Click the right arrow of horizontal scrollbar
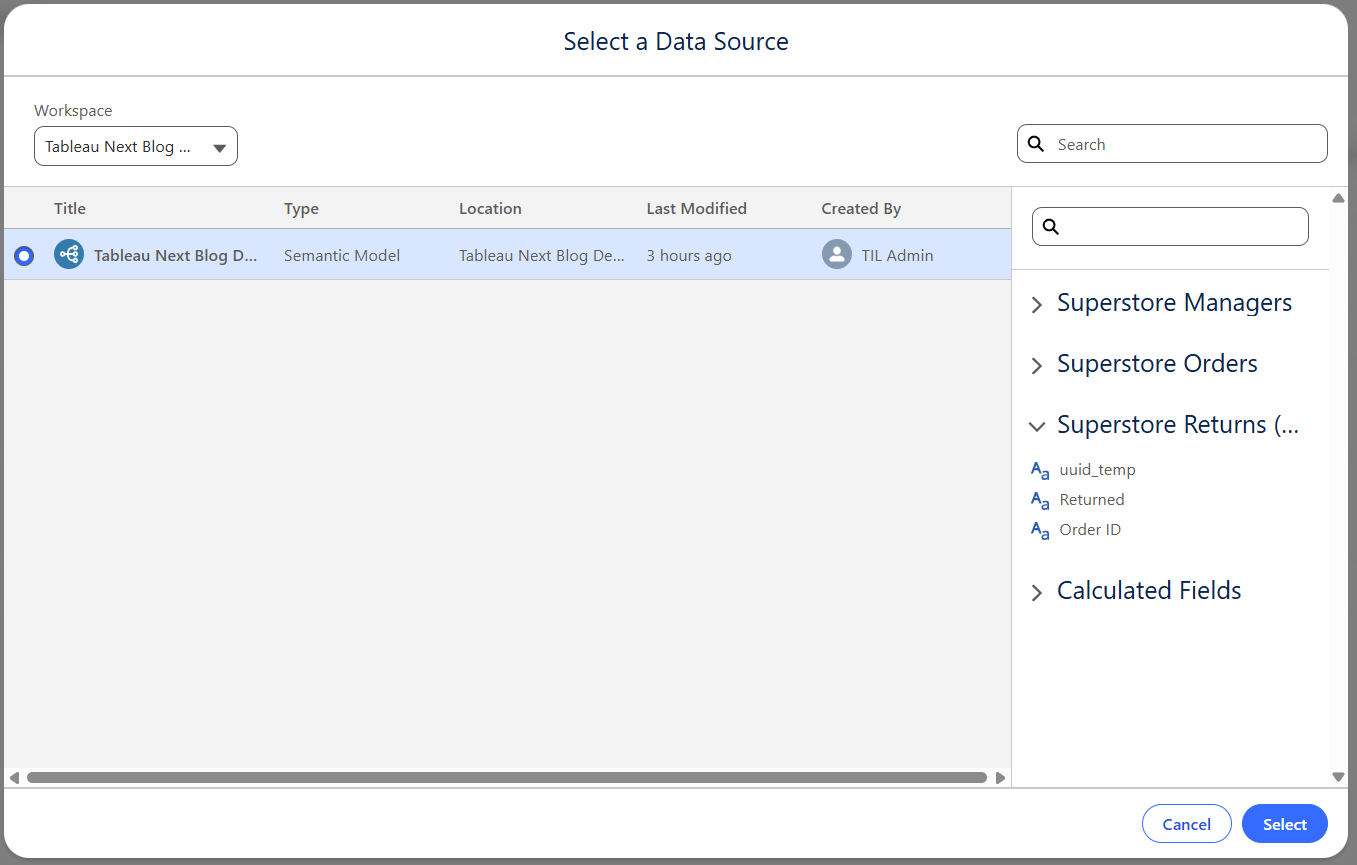Viewport: 1357px width, 865px height. tap(1000, 777)
